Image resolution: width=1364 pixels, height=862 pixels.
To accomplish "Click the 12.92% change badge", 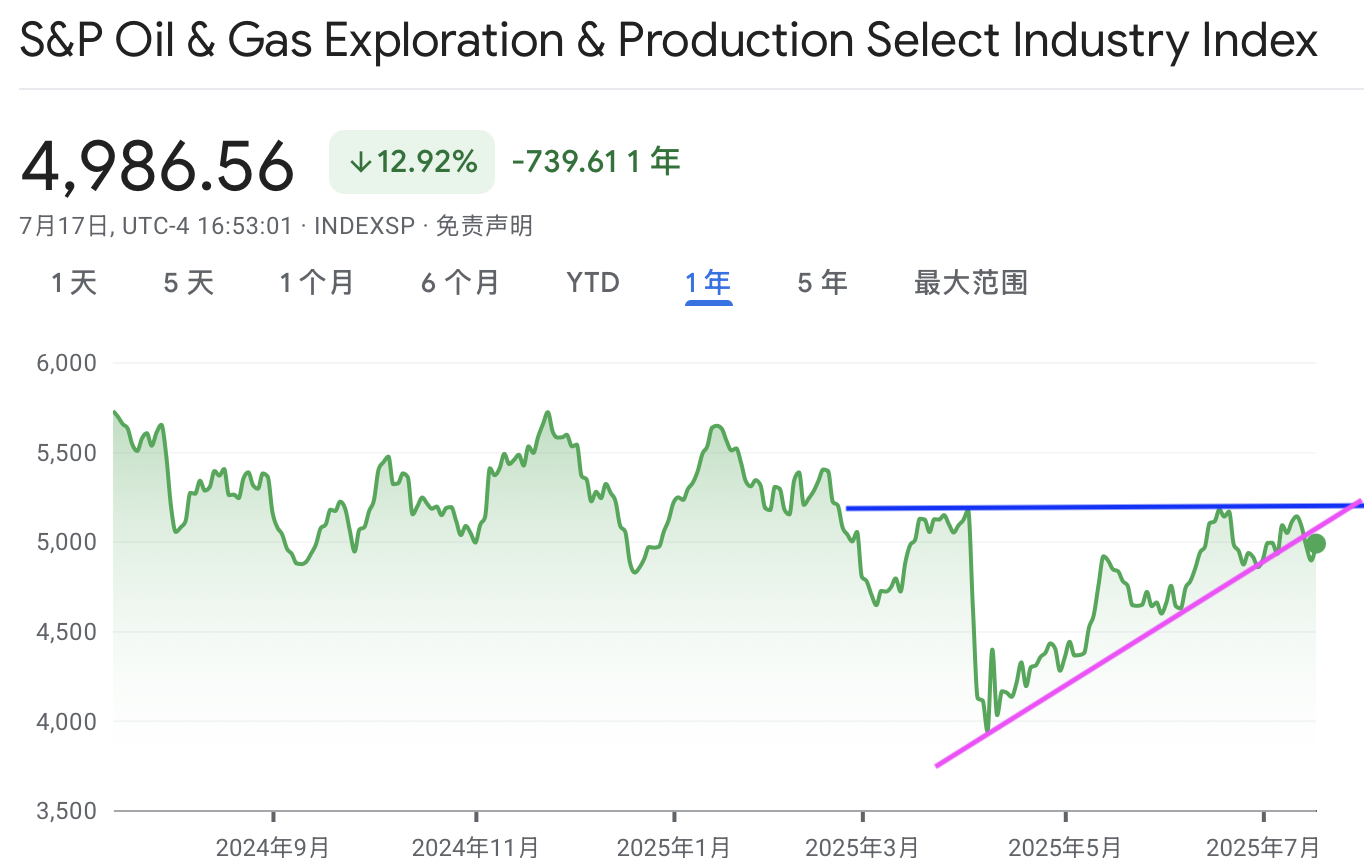I will 412,162.
